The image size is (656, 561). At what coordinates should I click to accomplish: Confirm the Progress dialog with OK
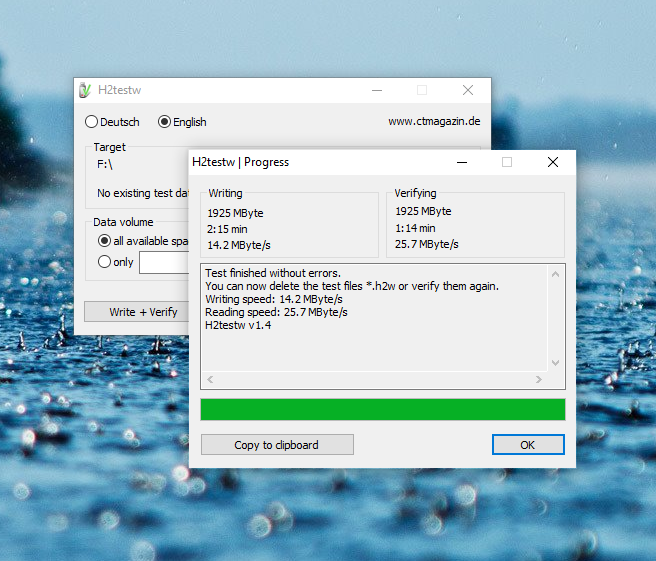point(528,444)
